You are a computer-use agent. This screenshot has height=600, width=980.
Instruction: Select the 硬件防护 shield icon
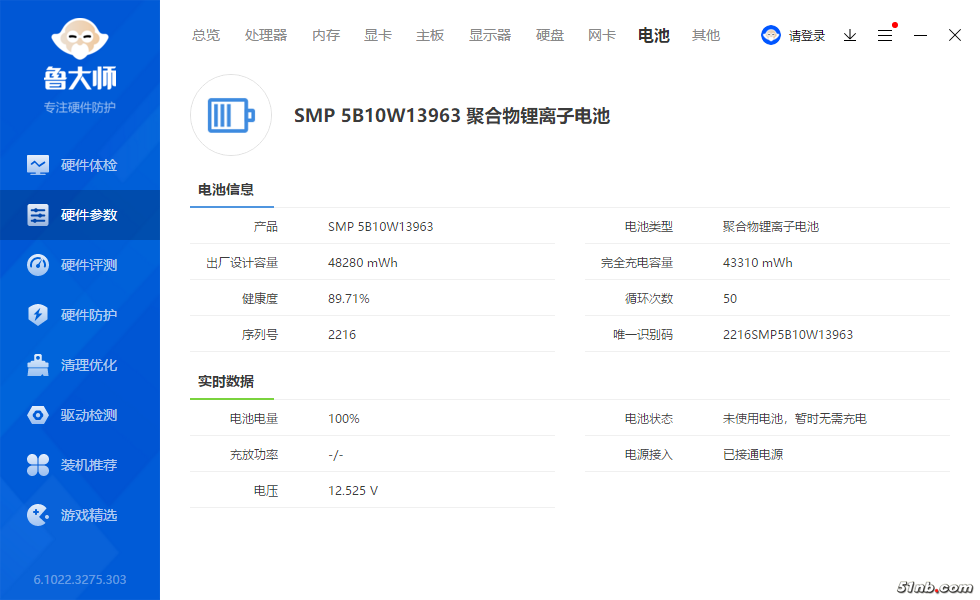[x=38, y=315]
